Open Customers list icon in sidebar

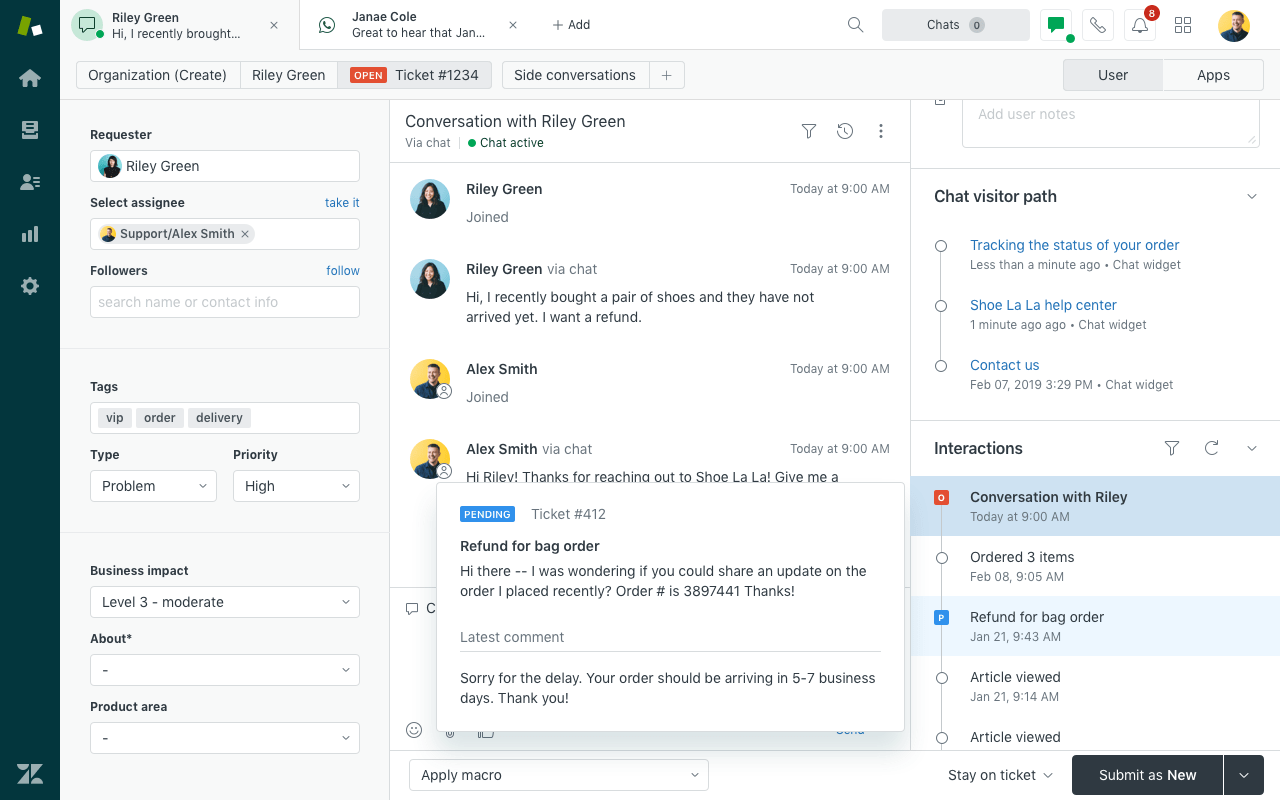click(30, 182)
